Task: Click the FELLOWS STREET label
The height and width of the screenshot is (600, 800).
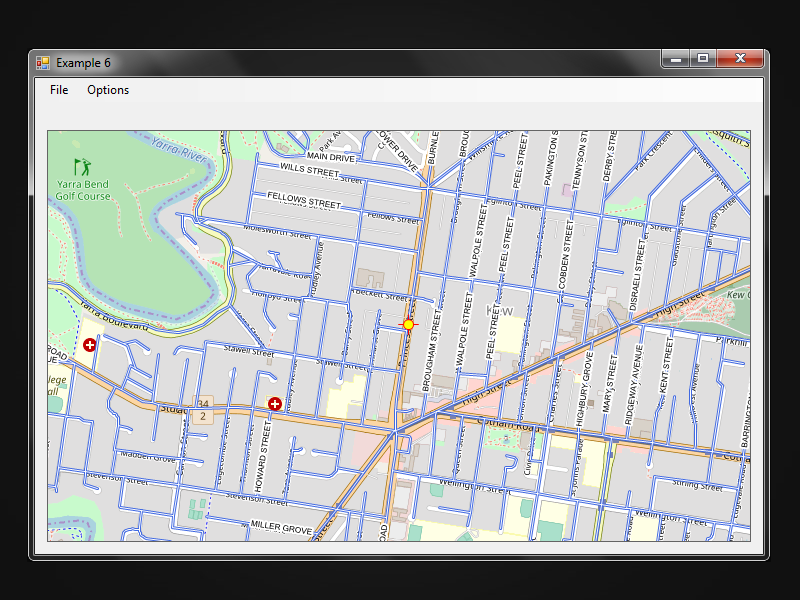Action: 304,200
